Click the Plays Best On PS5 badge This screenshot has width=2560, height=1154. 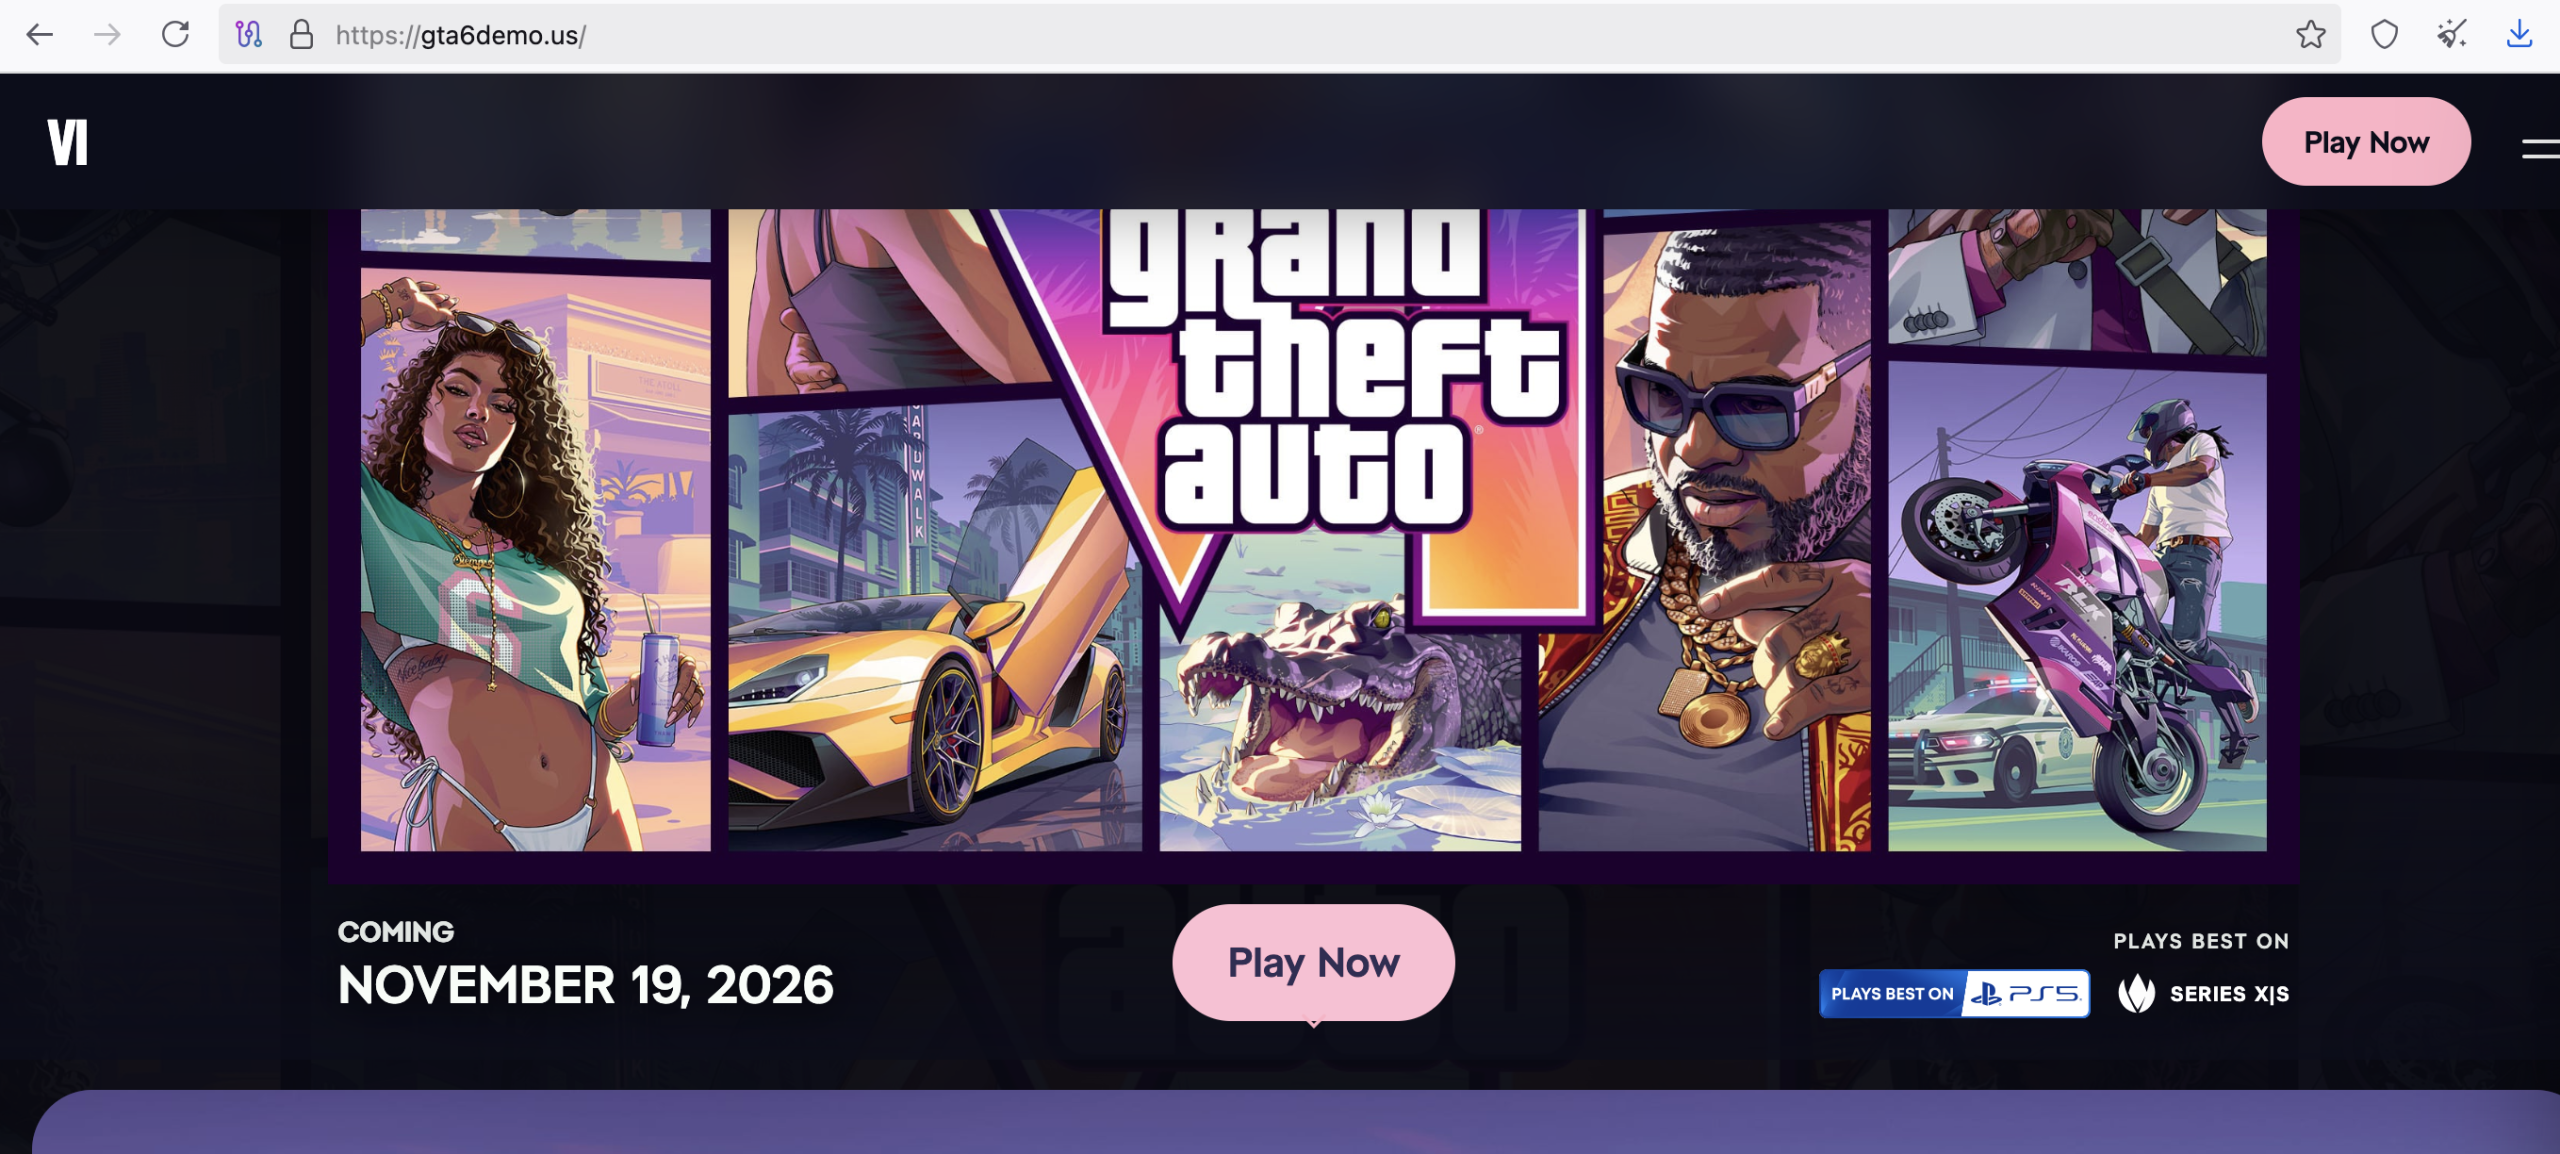[x=1954, y=993]
